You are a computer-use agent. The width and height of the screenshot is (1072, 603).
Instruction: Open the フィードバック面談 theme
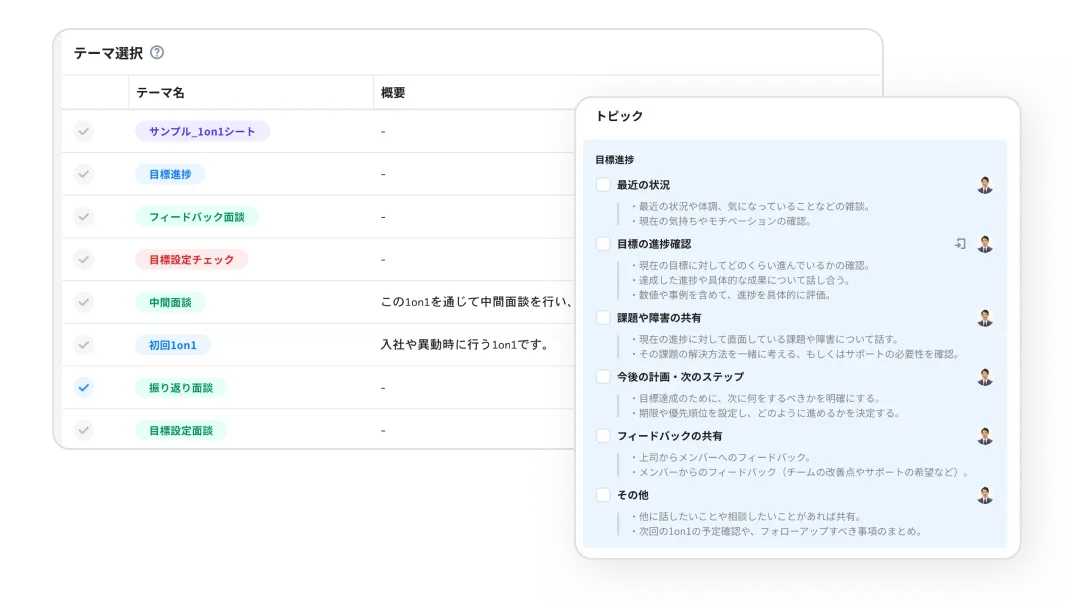pos(196,215)
